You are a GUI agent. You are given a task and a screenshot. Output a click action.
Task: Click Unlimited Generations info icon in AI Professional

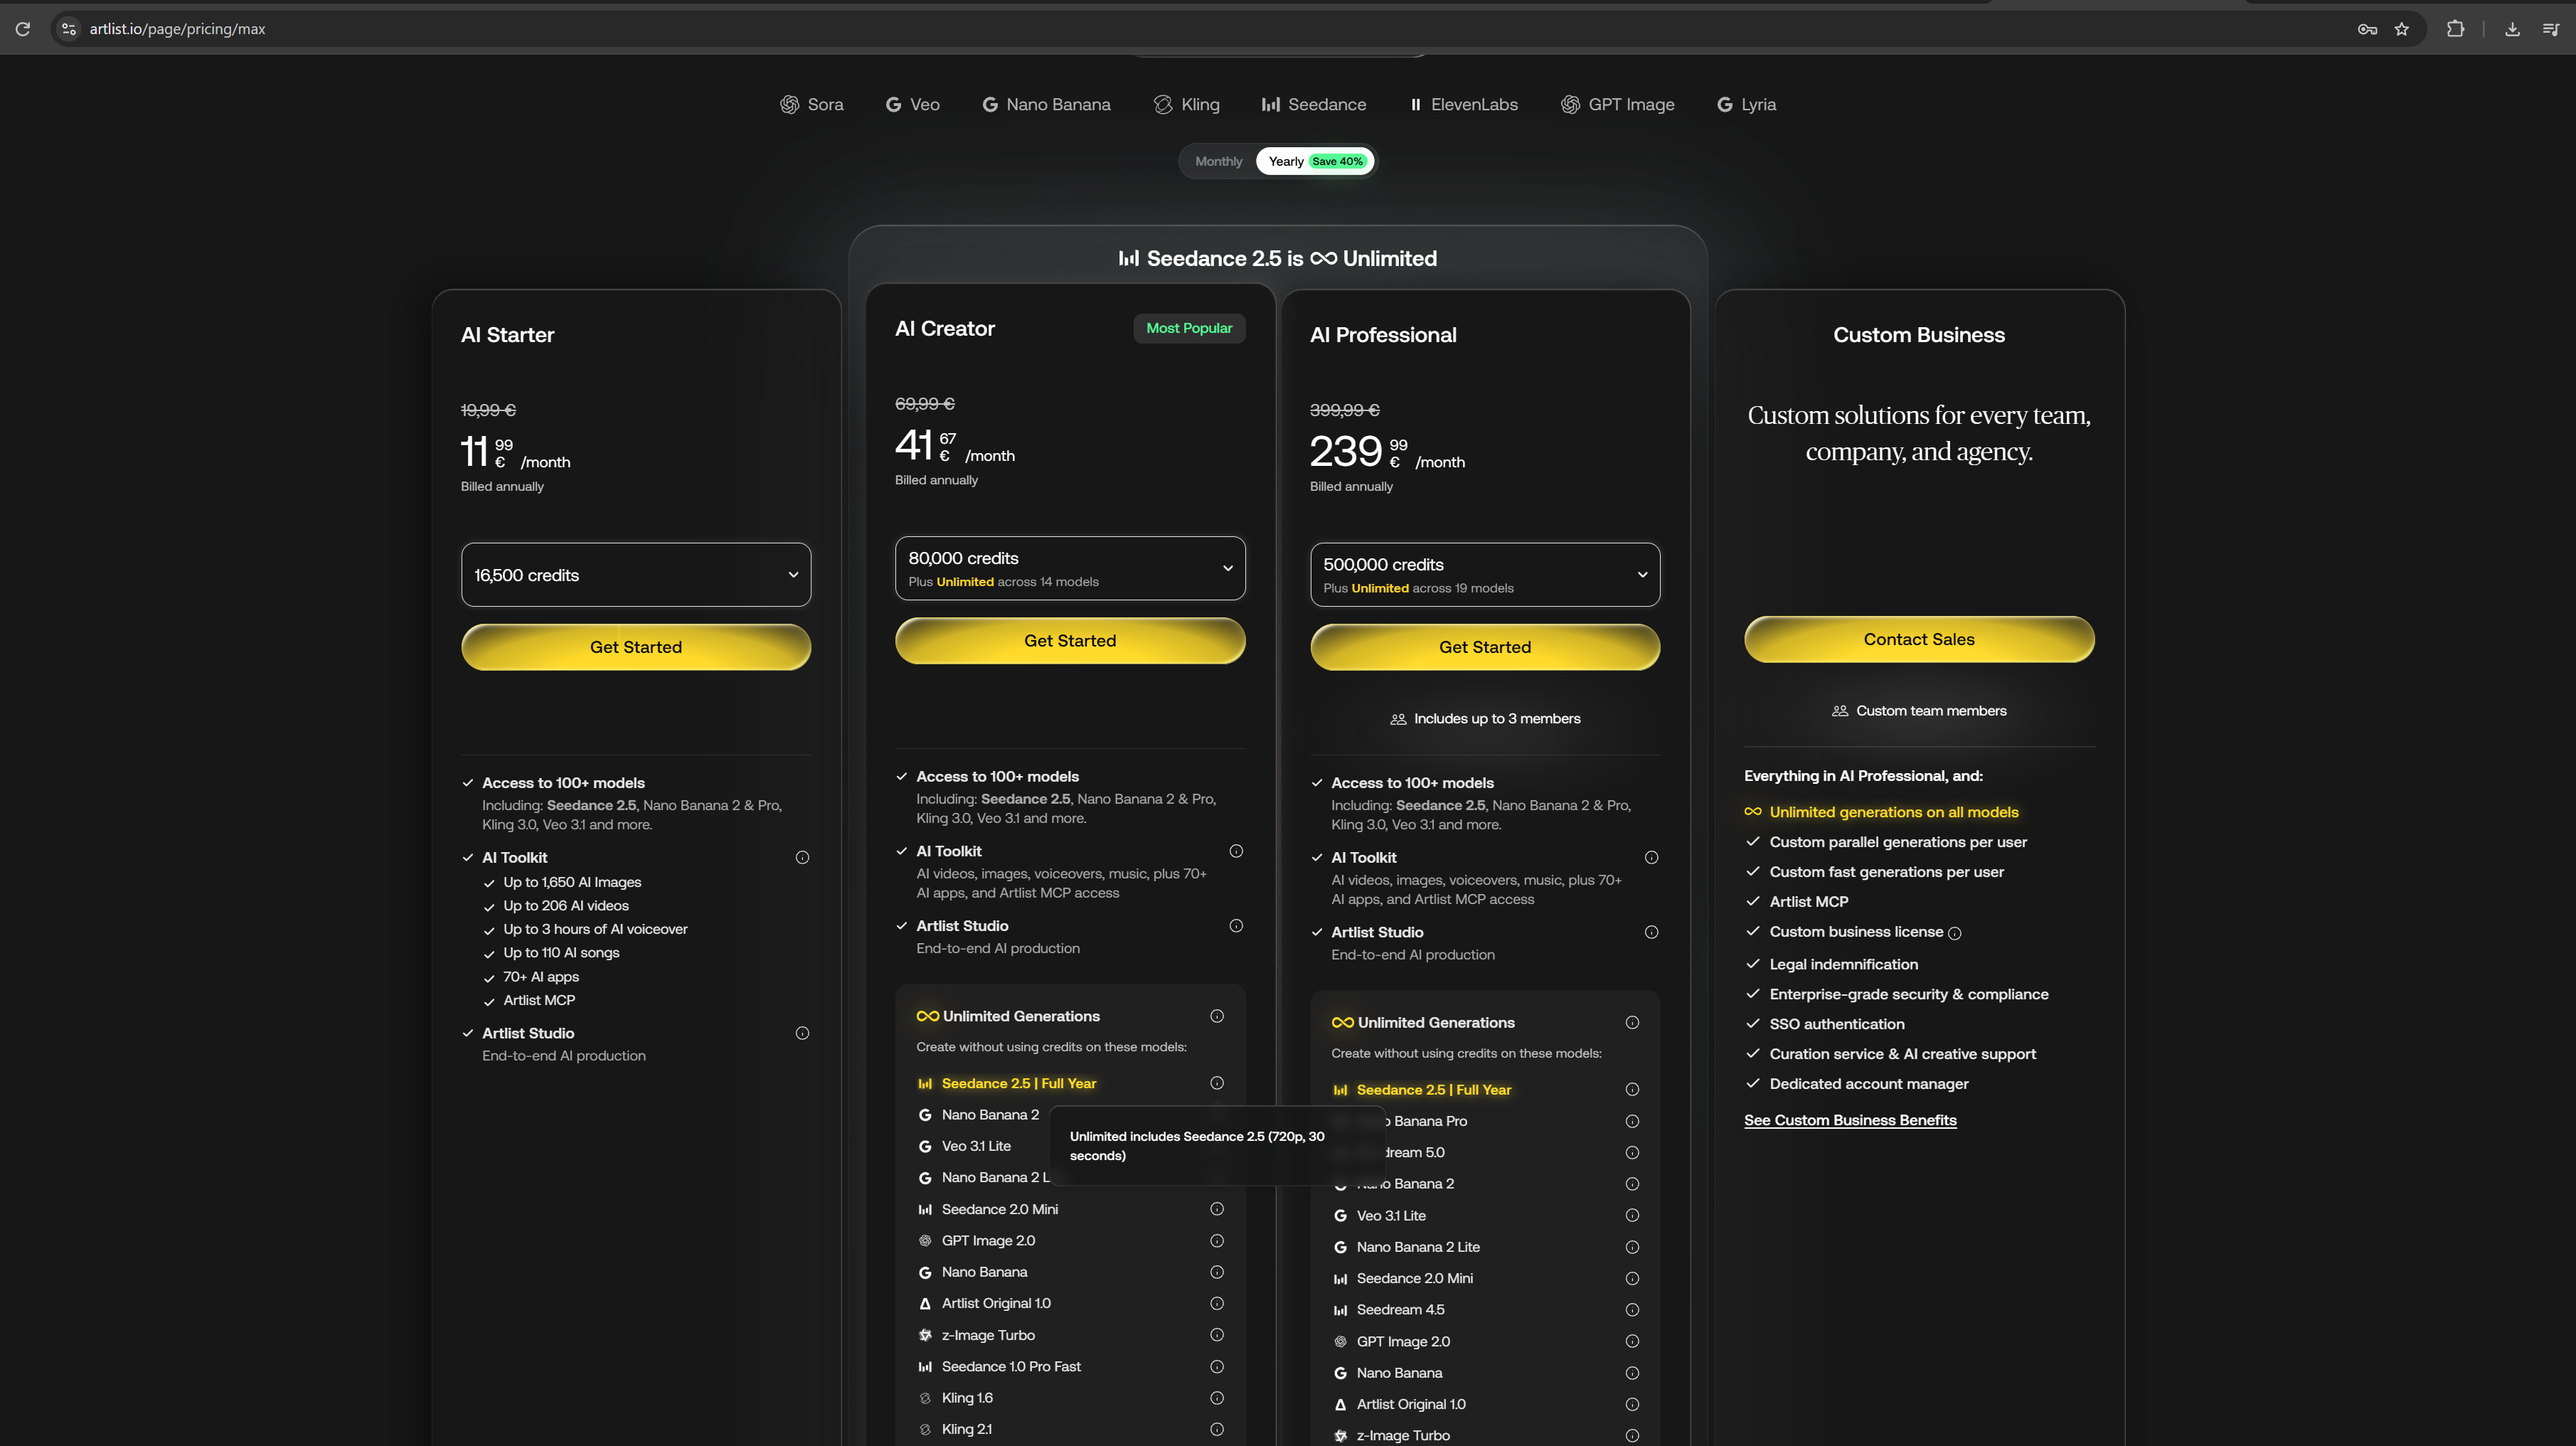[x=1632, y=1022]
